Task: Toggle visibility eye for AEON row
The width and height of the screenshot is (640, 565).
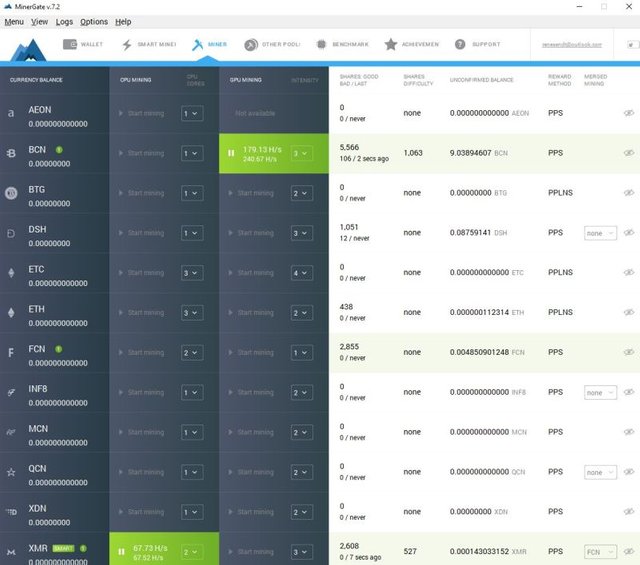Action: click(x=629, y=113)
